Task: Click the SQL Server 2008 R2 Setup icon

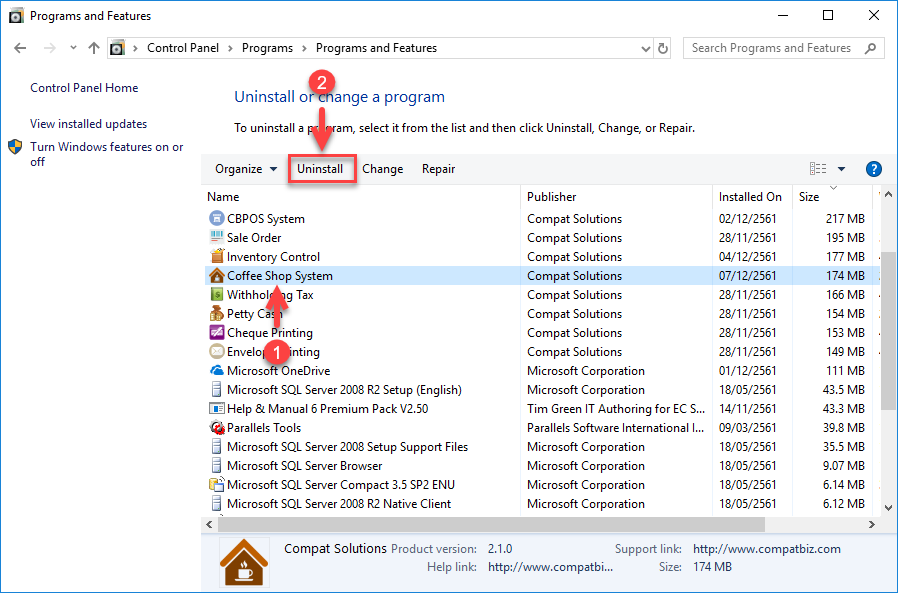Action: [216, 390]
